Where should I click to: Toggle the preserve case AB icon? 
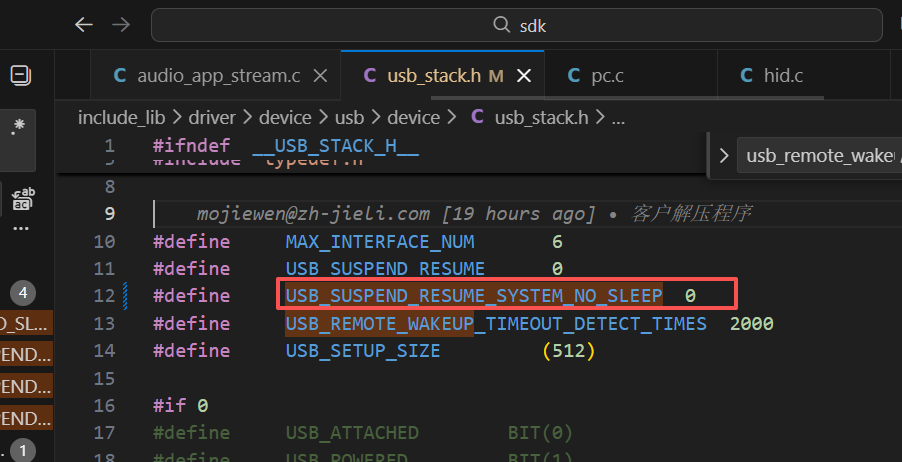coord(24,198)
